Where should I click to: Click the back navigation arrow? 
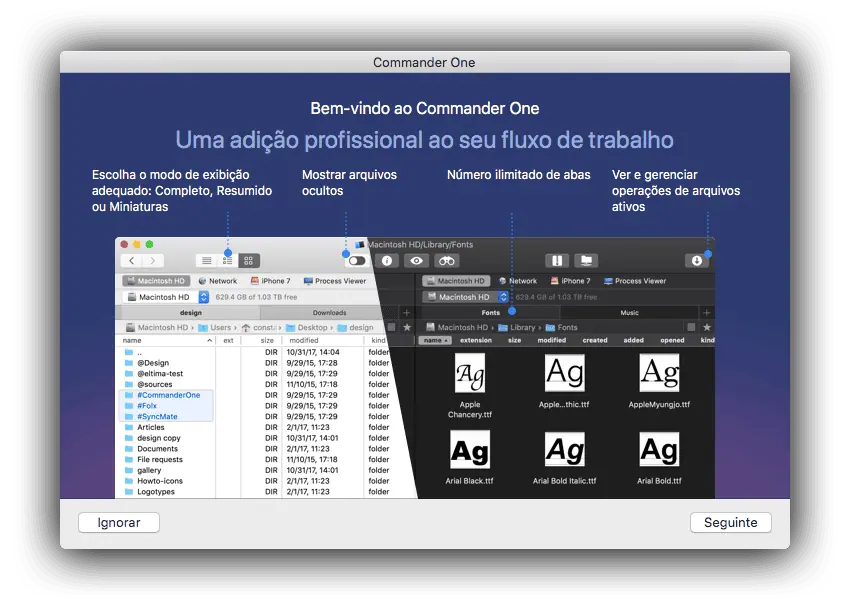[132, 261]
